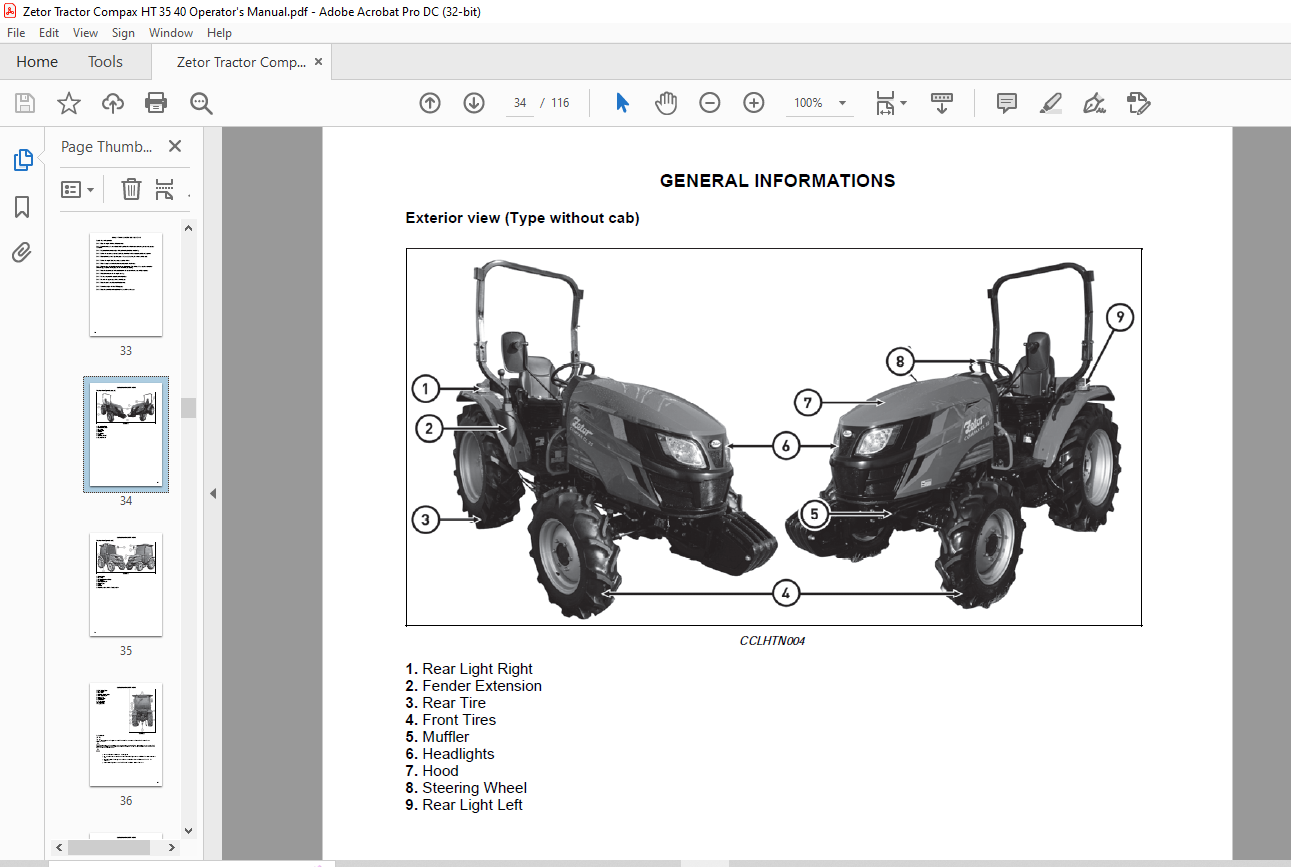Choose the Selection arrow tool
The image size is (1291, 867).
point(622,103)
